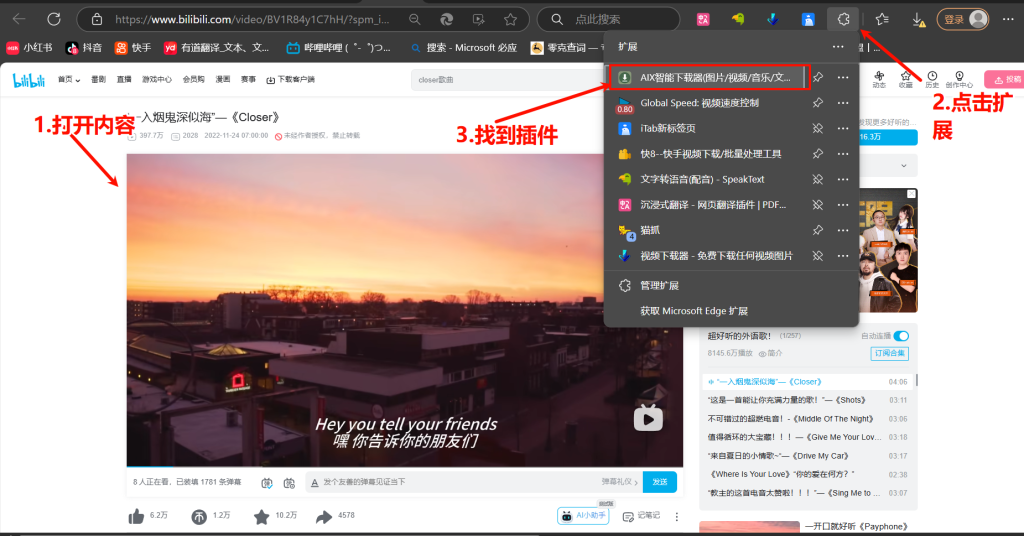Click the share arrow icon below video
The image size is (1024, 536).
[x=324, y=516]
